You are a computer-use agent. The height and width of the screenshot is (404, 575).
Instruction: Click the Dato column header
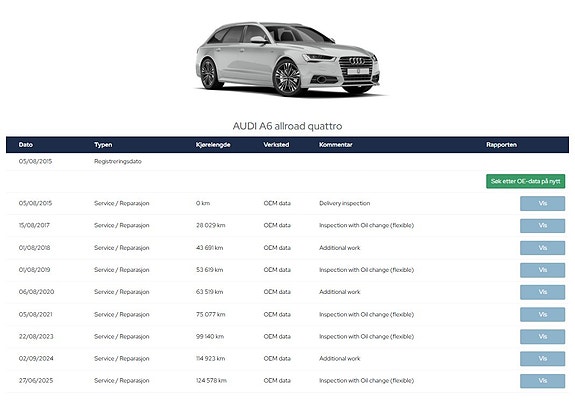tap(26, 145)
